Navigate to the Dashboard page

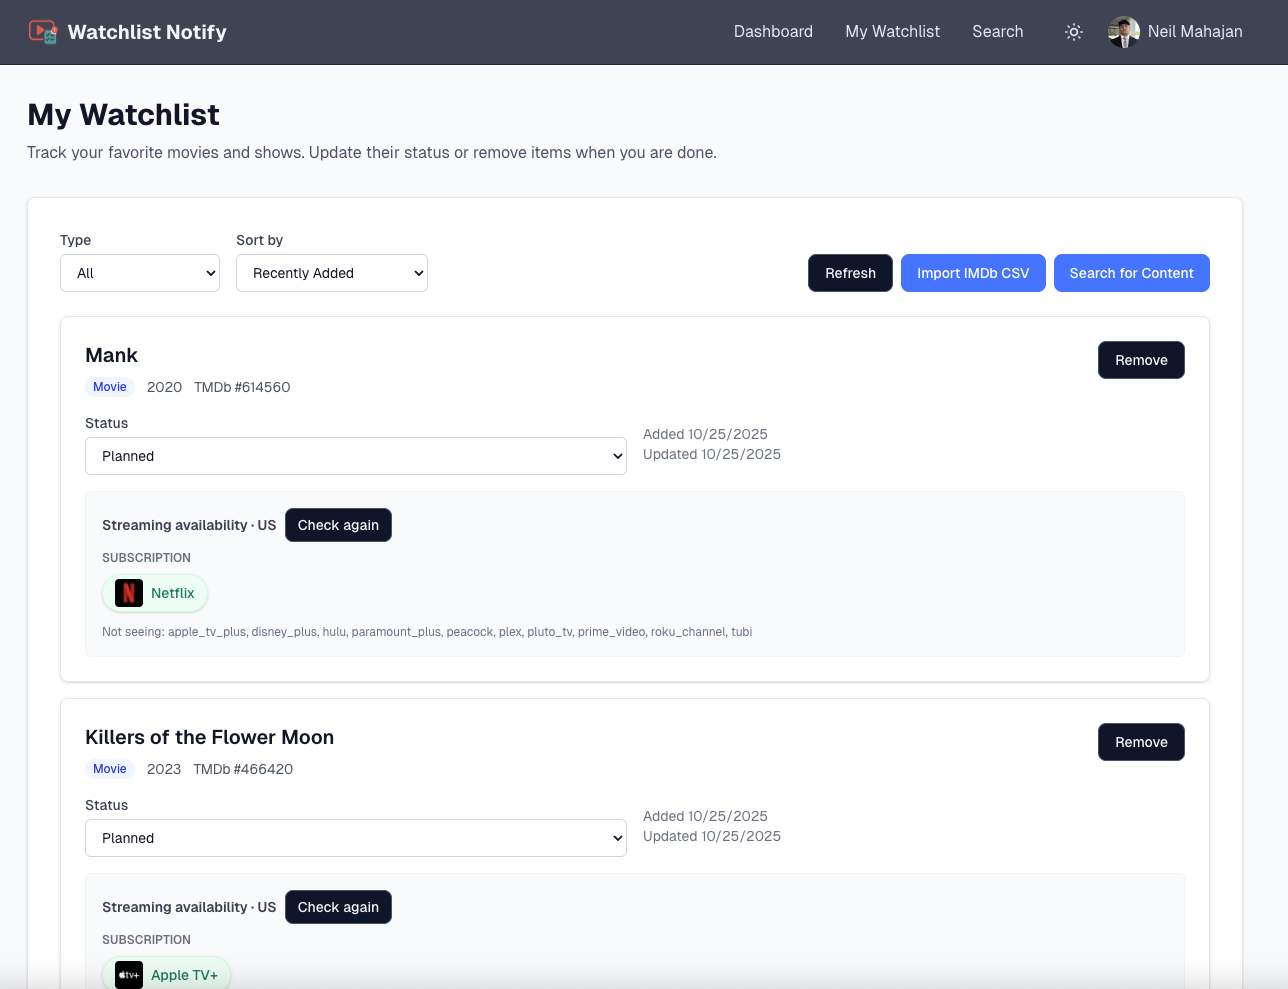[x=773, y=31]
